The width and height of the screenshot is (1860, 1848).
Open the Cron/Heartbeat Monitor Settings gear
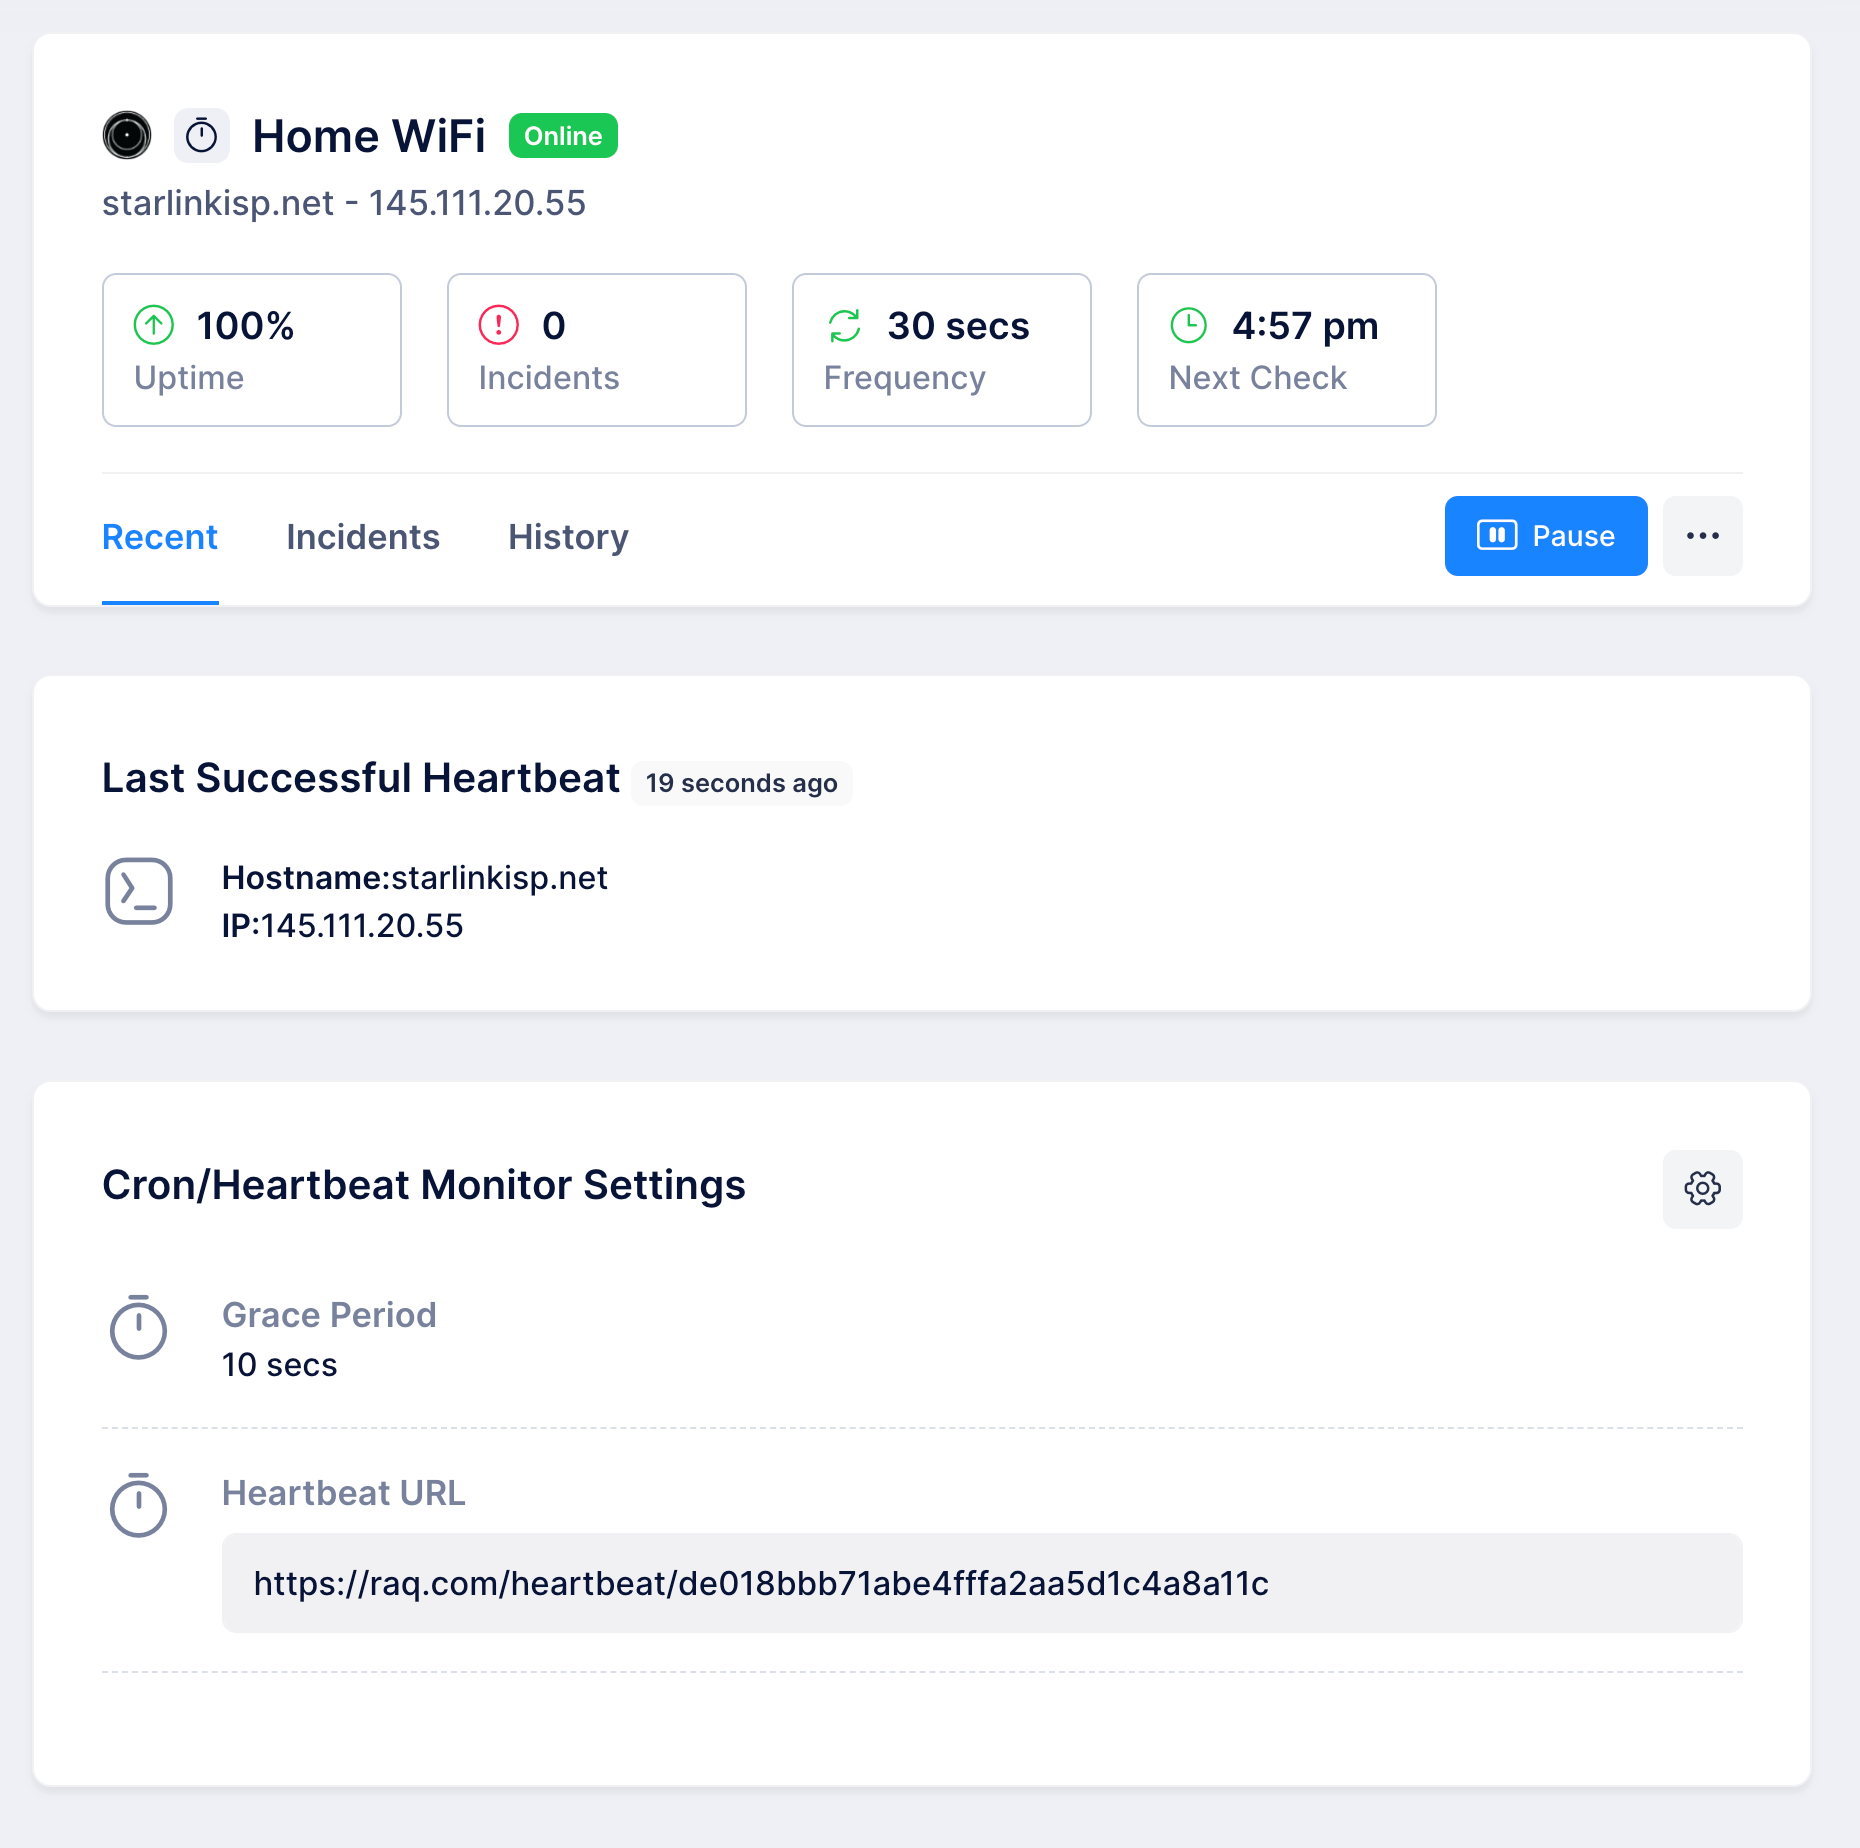[x=1702, y=1189]
